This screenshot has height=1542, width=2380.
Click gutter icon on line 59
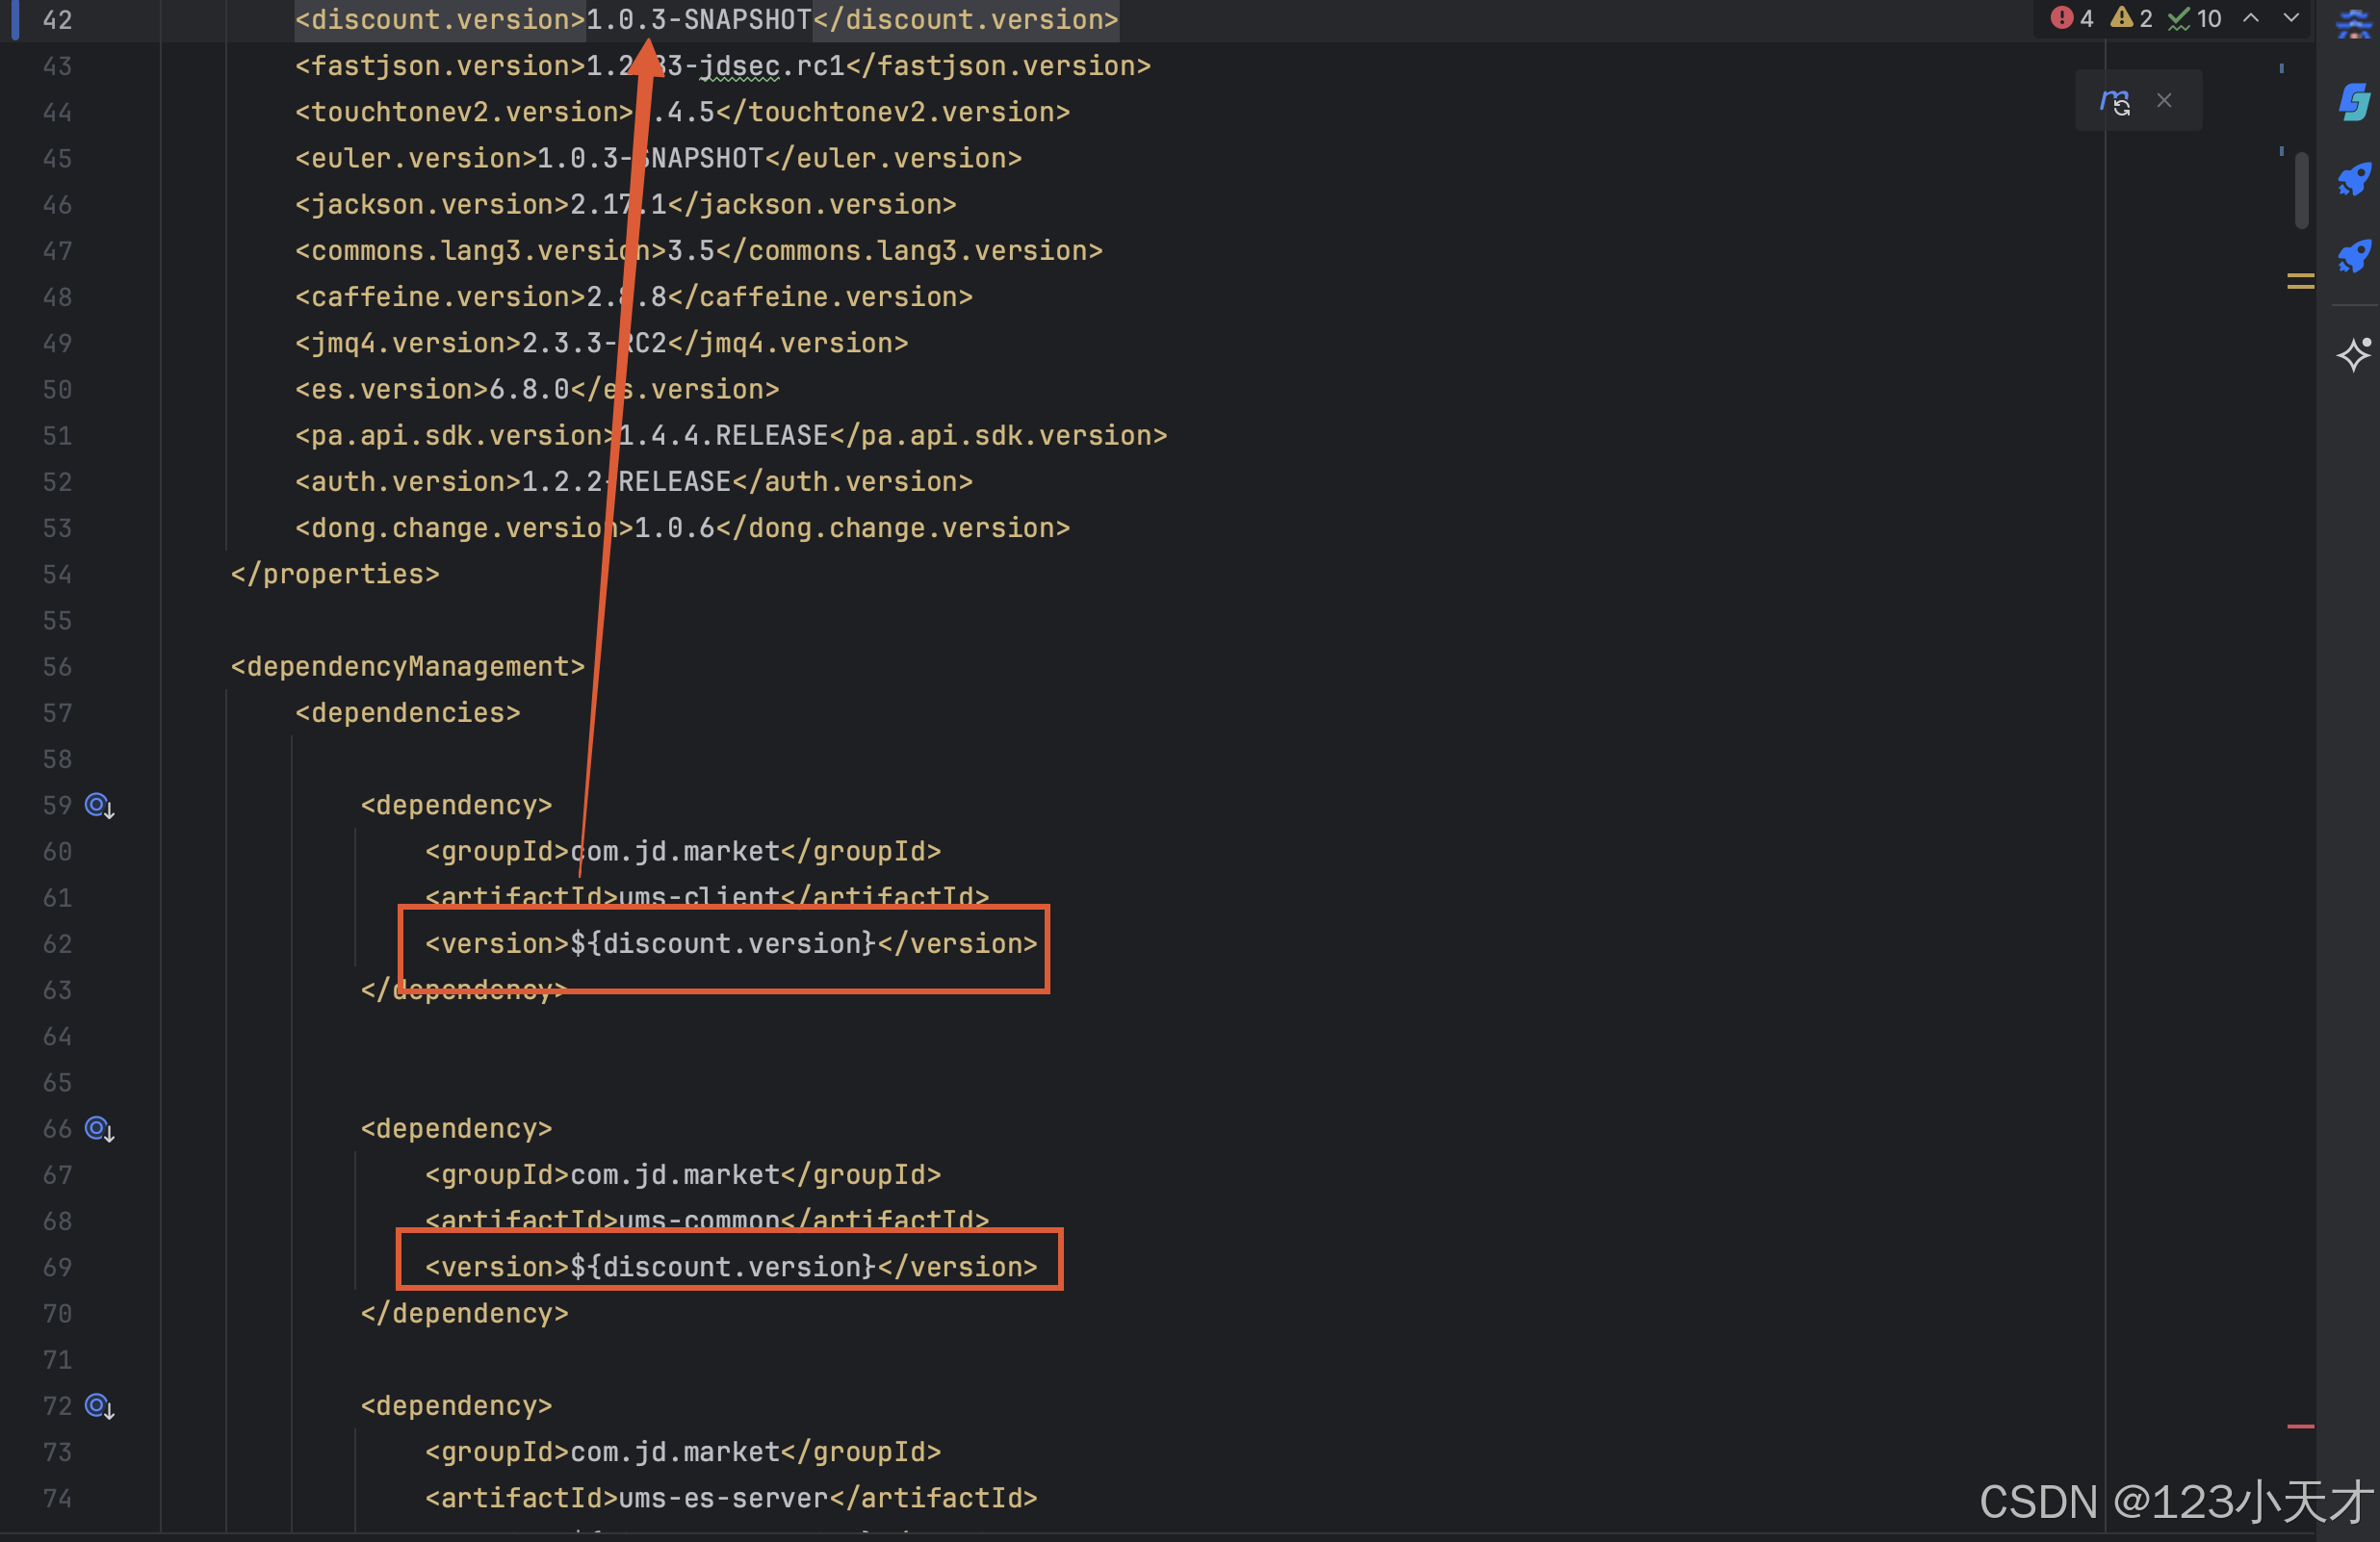pyautogui.click(x=99, y=806)
